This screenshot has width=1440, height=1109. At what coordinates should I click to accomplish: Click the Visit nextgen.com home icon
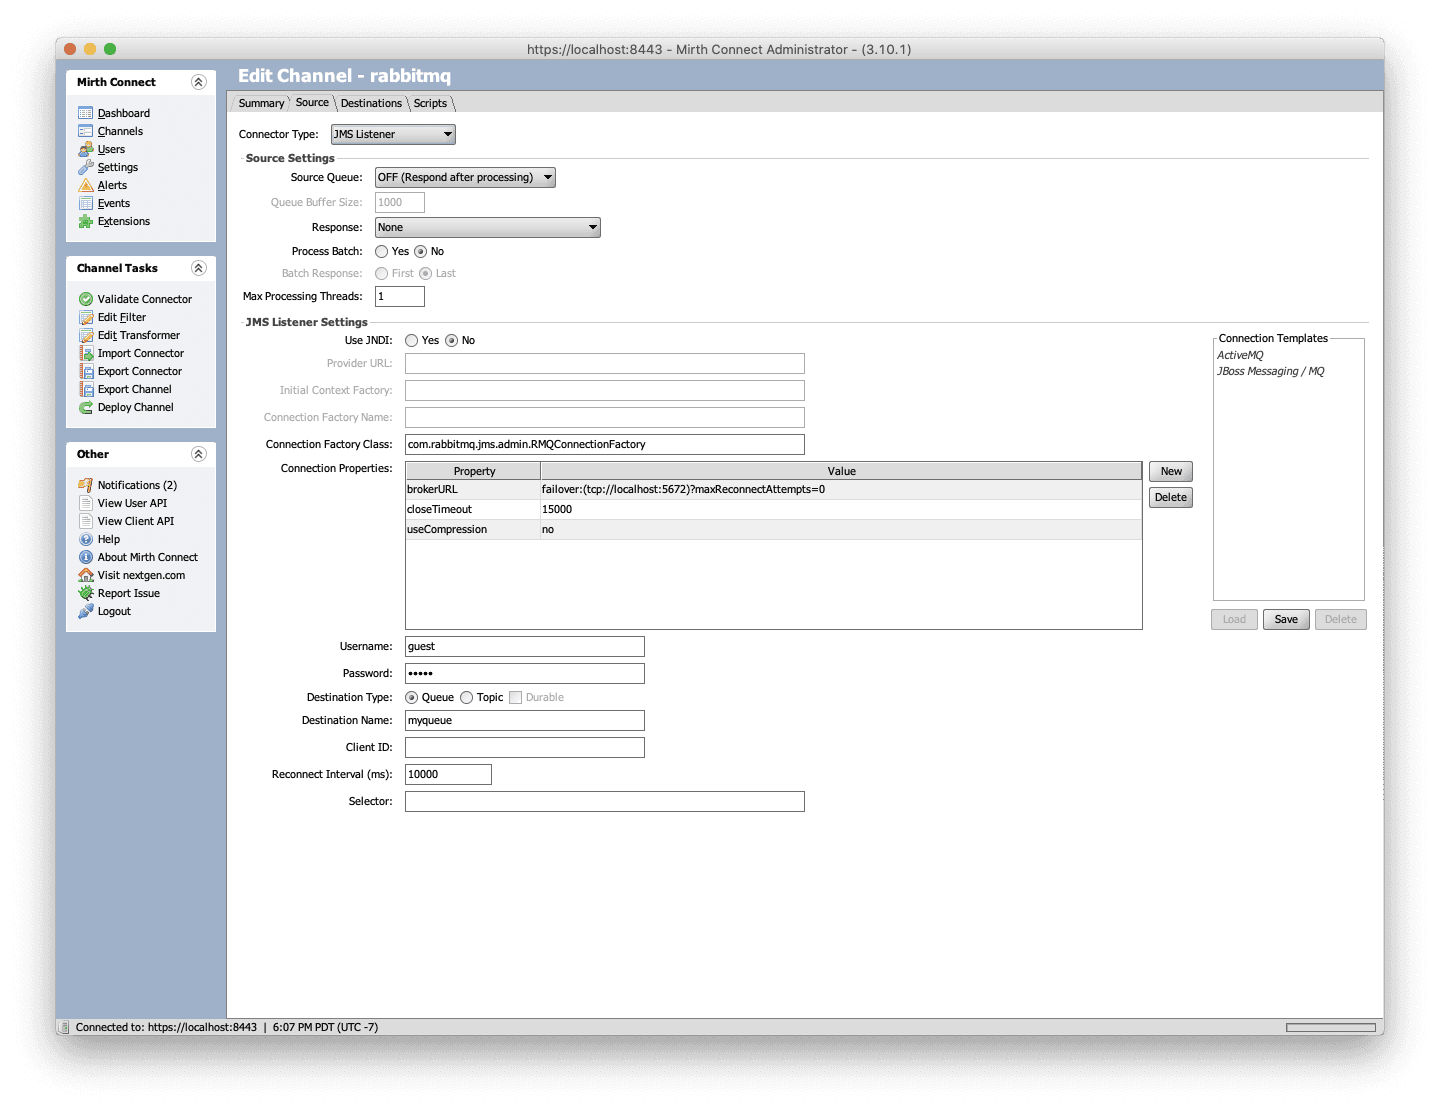pyautogui.click(x=86, y=575)
